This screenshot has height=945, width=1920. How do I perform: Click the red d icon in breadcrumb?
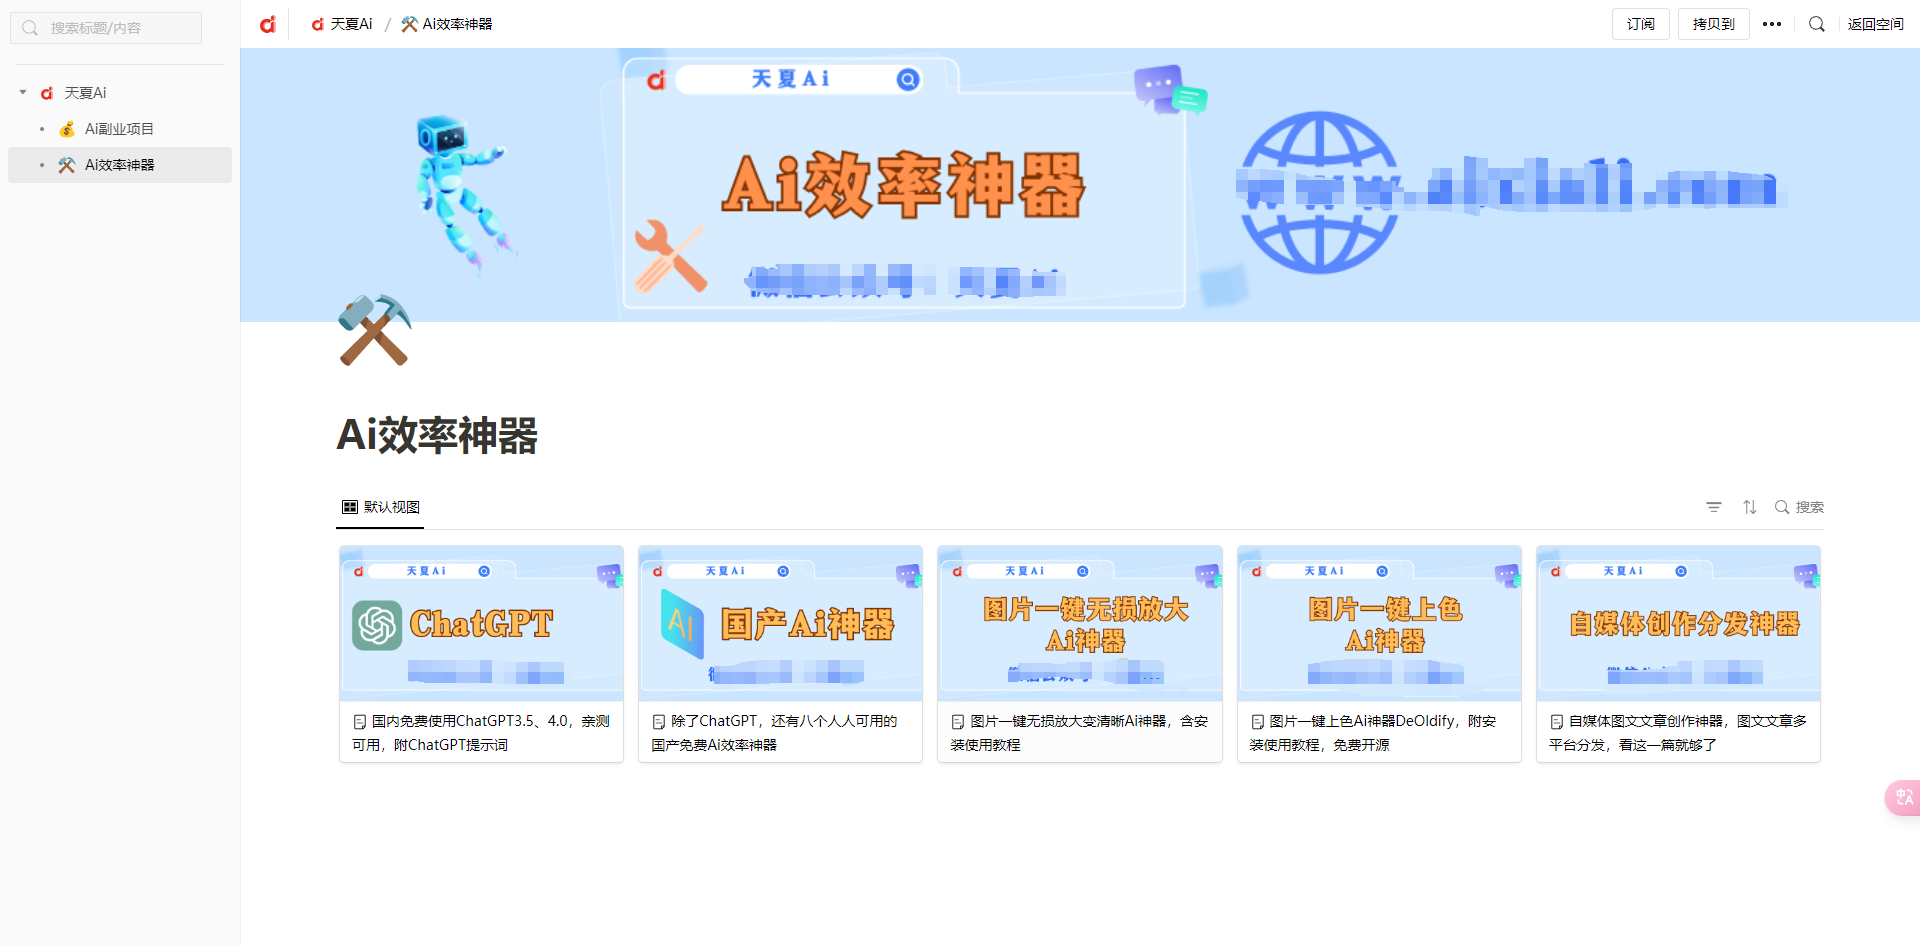point(317,24)
